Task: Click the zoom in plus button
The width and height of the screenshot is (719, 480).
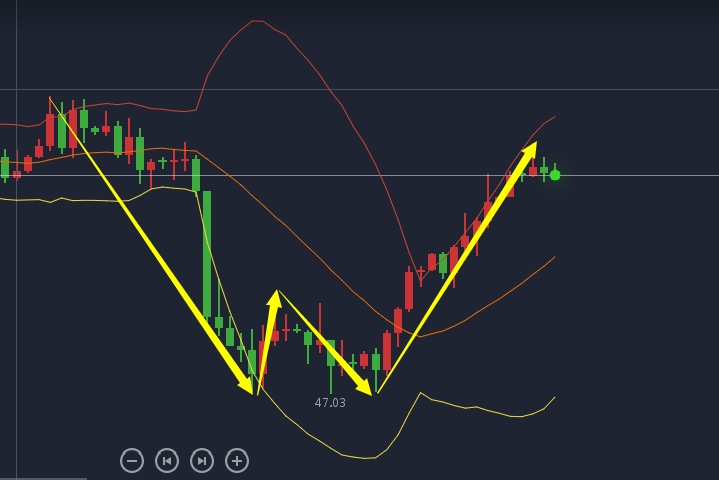Action: 237,460
